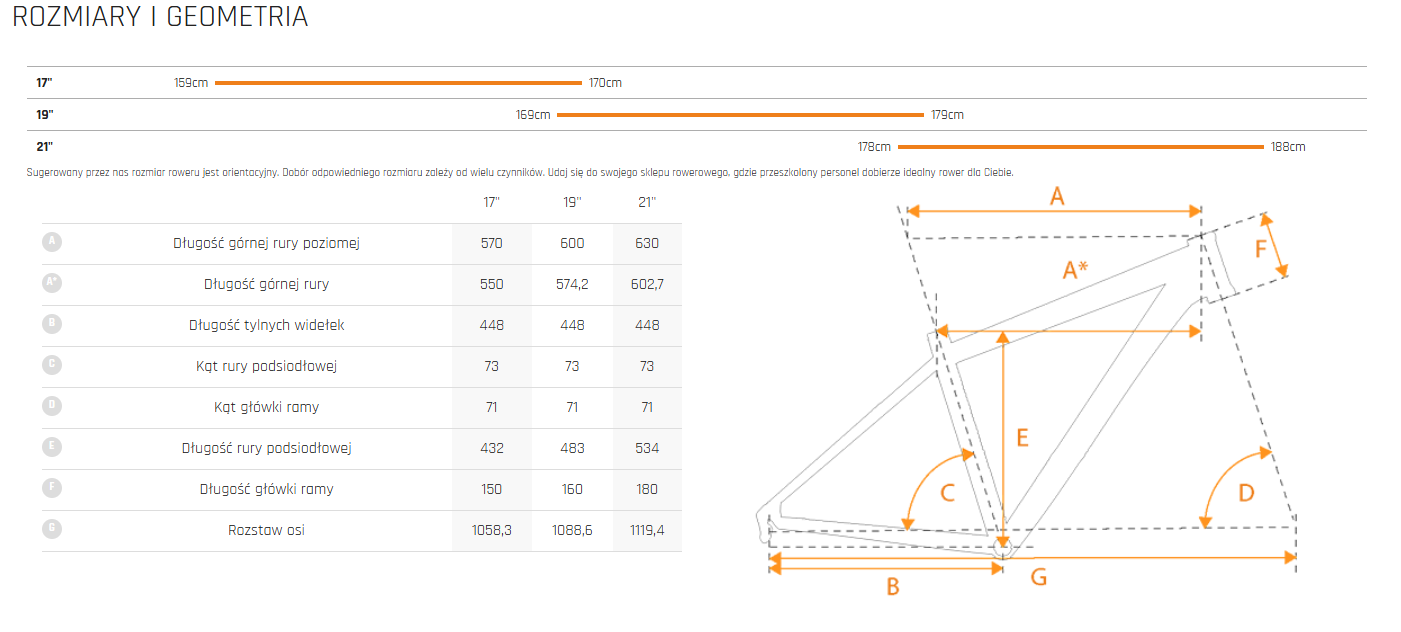Click the "Rozstaw osi" row label
This screenshot has width=1401, height=632.
click(266, 530)
